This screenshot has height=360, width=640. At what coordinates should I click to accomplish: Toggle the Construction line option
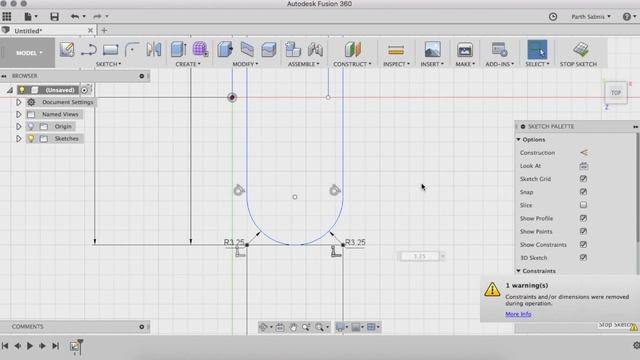pos(584,153)
